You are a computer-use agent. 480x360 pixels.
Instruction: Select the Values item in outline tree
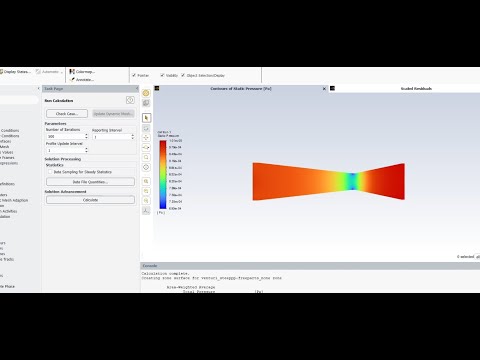pyautogui.click(x=7, y=152)
